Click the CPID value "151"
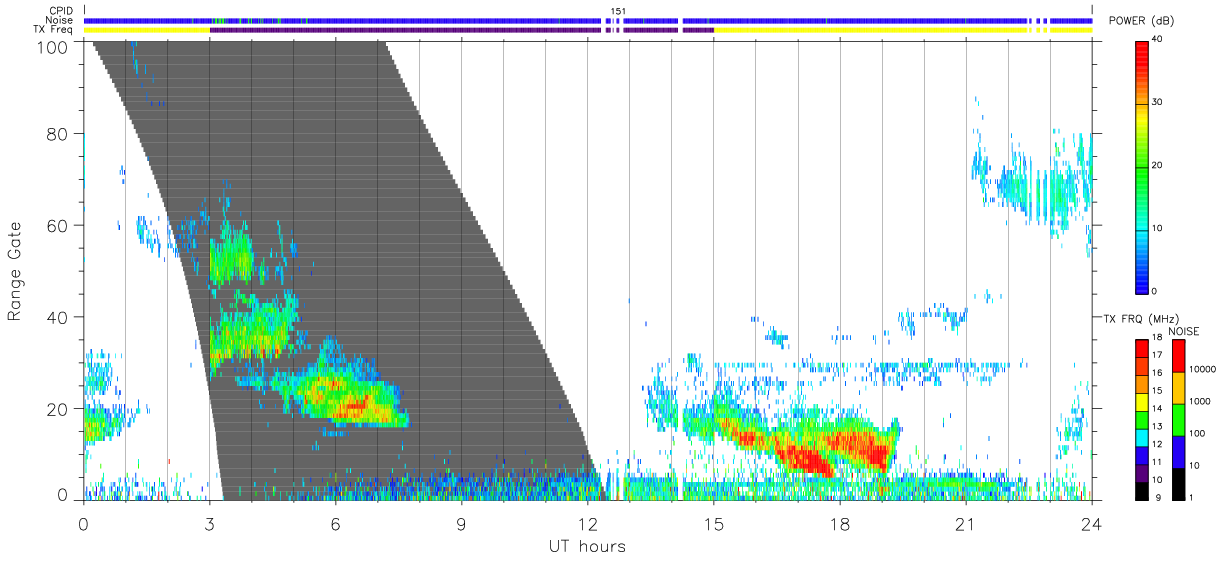 tap(618, 11)
